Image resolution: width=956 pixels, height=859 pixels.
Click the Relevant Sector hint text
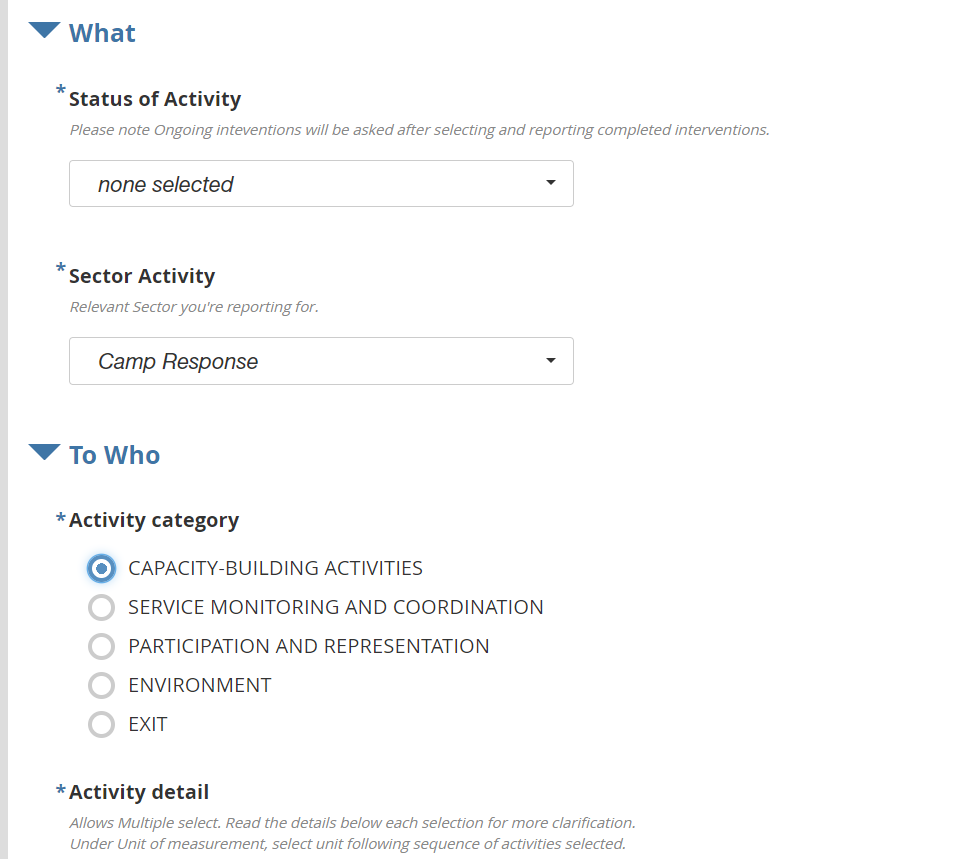tap(194, 307)
